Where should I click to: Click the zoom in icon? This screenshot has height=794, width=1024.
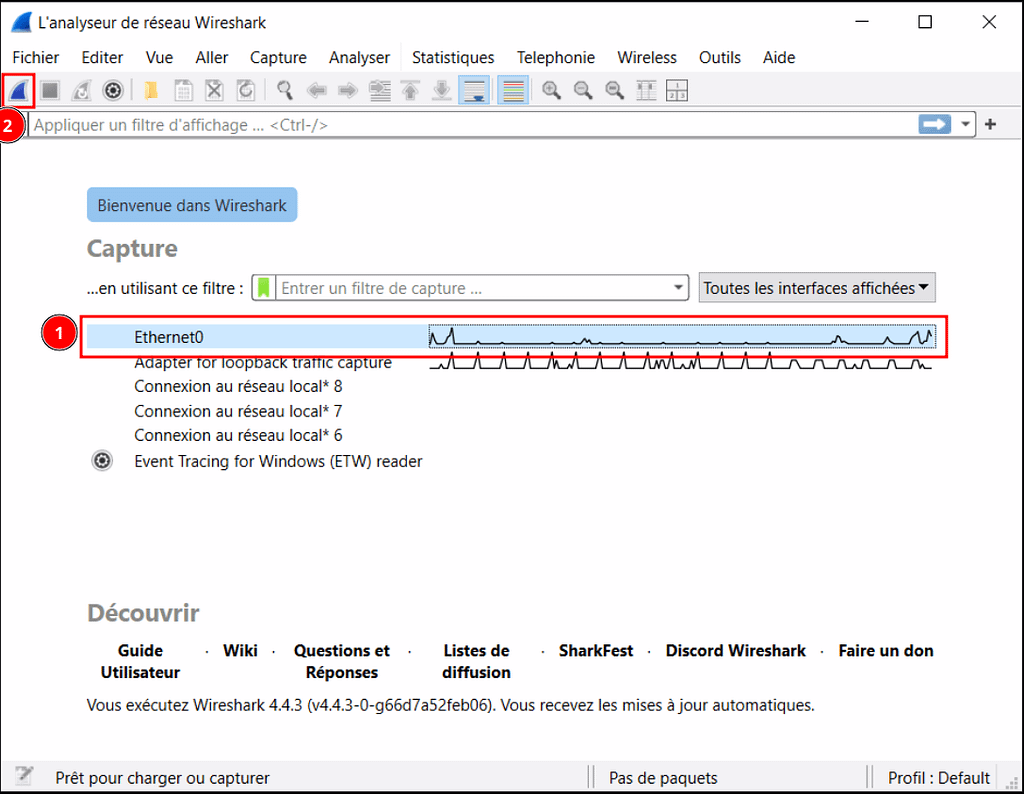[x=550, y=90]
